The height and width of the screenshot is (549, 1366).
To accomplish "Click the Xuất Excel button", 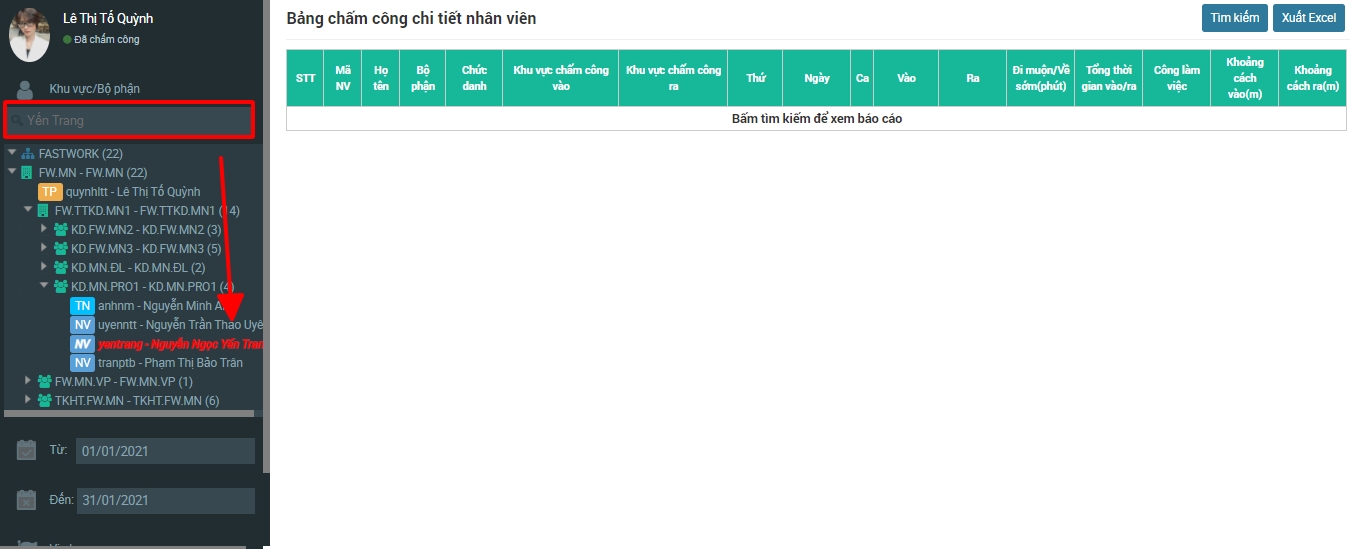I will 1308,18.
